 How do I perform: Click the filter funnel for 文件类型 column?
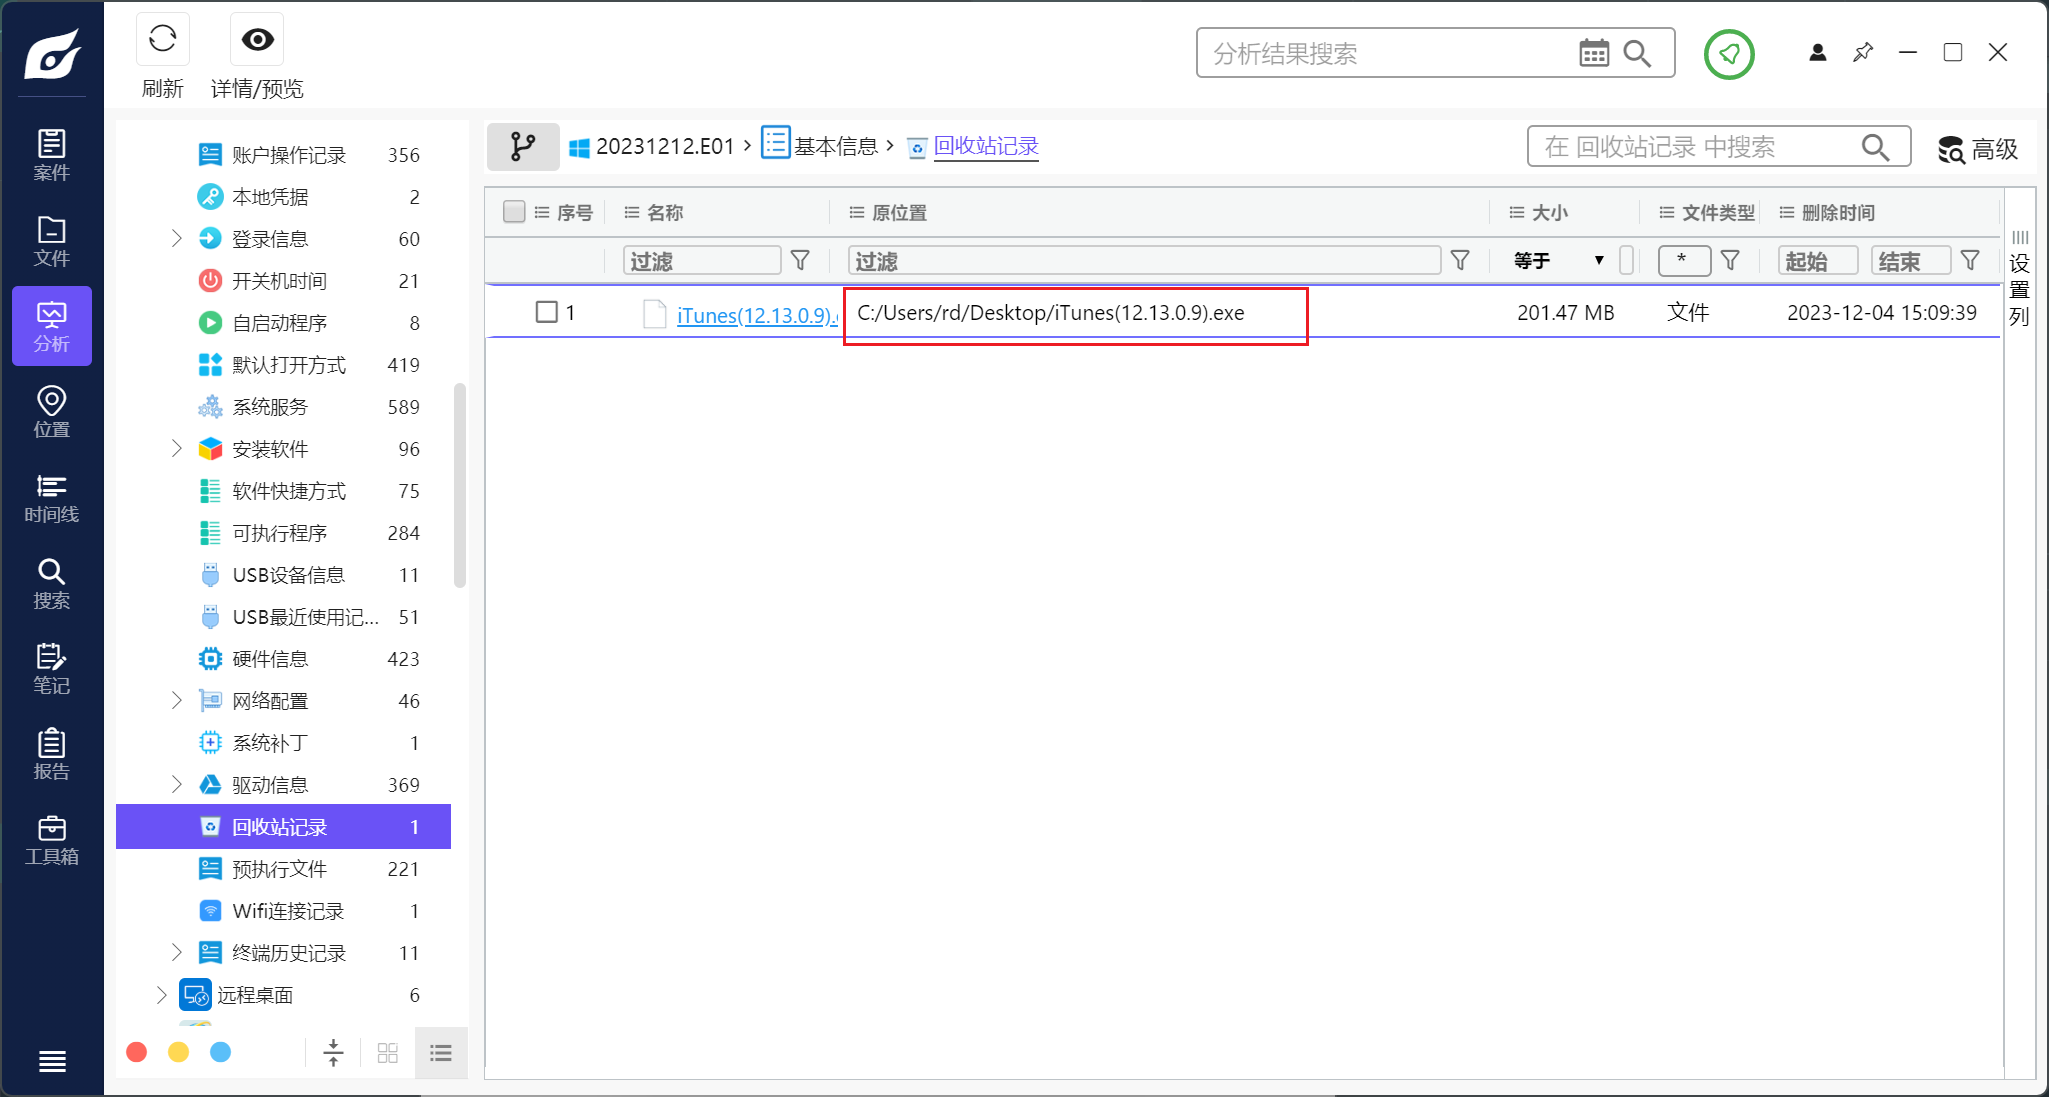tap(1730, 261)
